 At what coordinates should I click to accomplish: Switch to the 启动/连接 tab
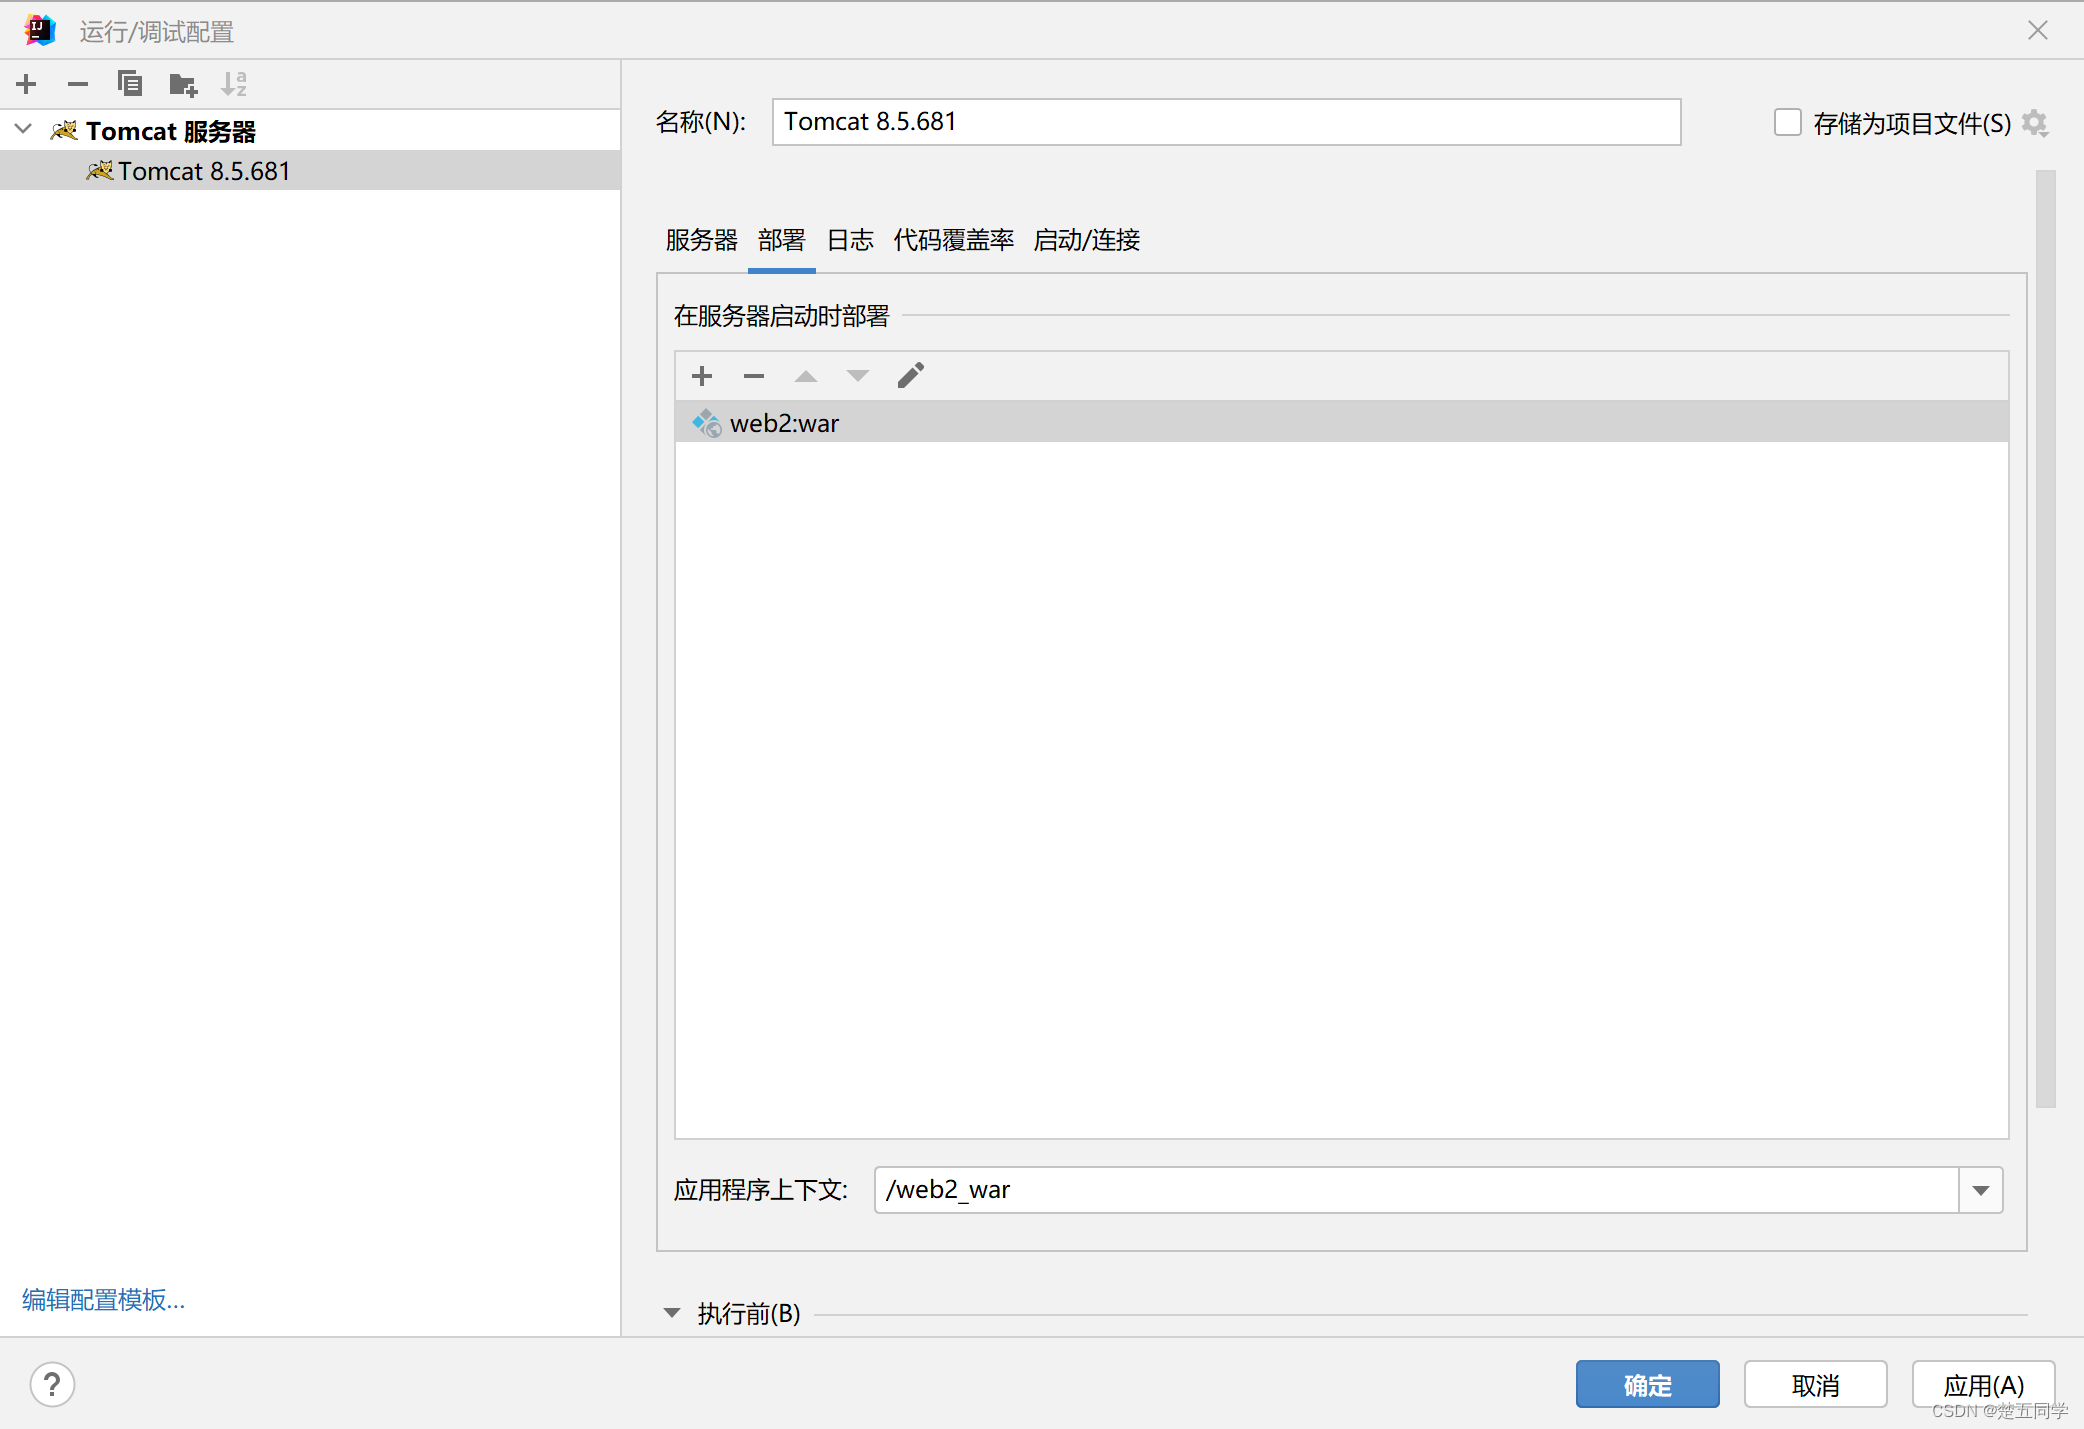[x=1087, y=240]
